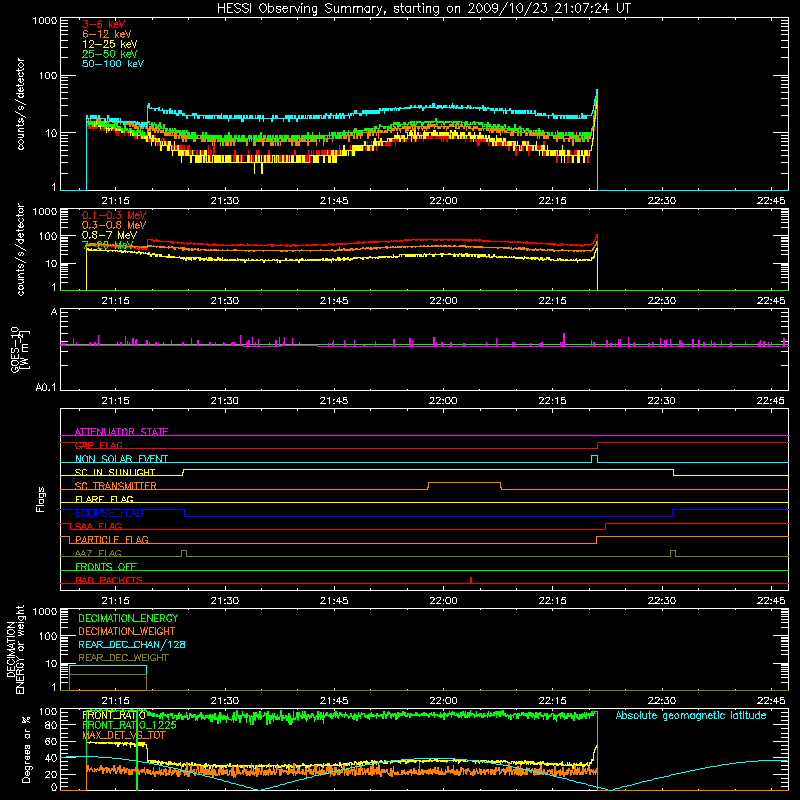Image resolution: width=800 pixels, height=800 pixels.
Task: Select the 25-50 keV legend label
Action: pyautogui.click(x=110, y=54)
